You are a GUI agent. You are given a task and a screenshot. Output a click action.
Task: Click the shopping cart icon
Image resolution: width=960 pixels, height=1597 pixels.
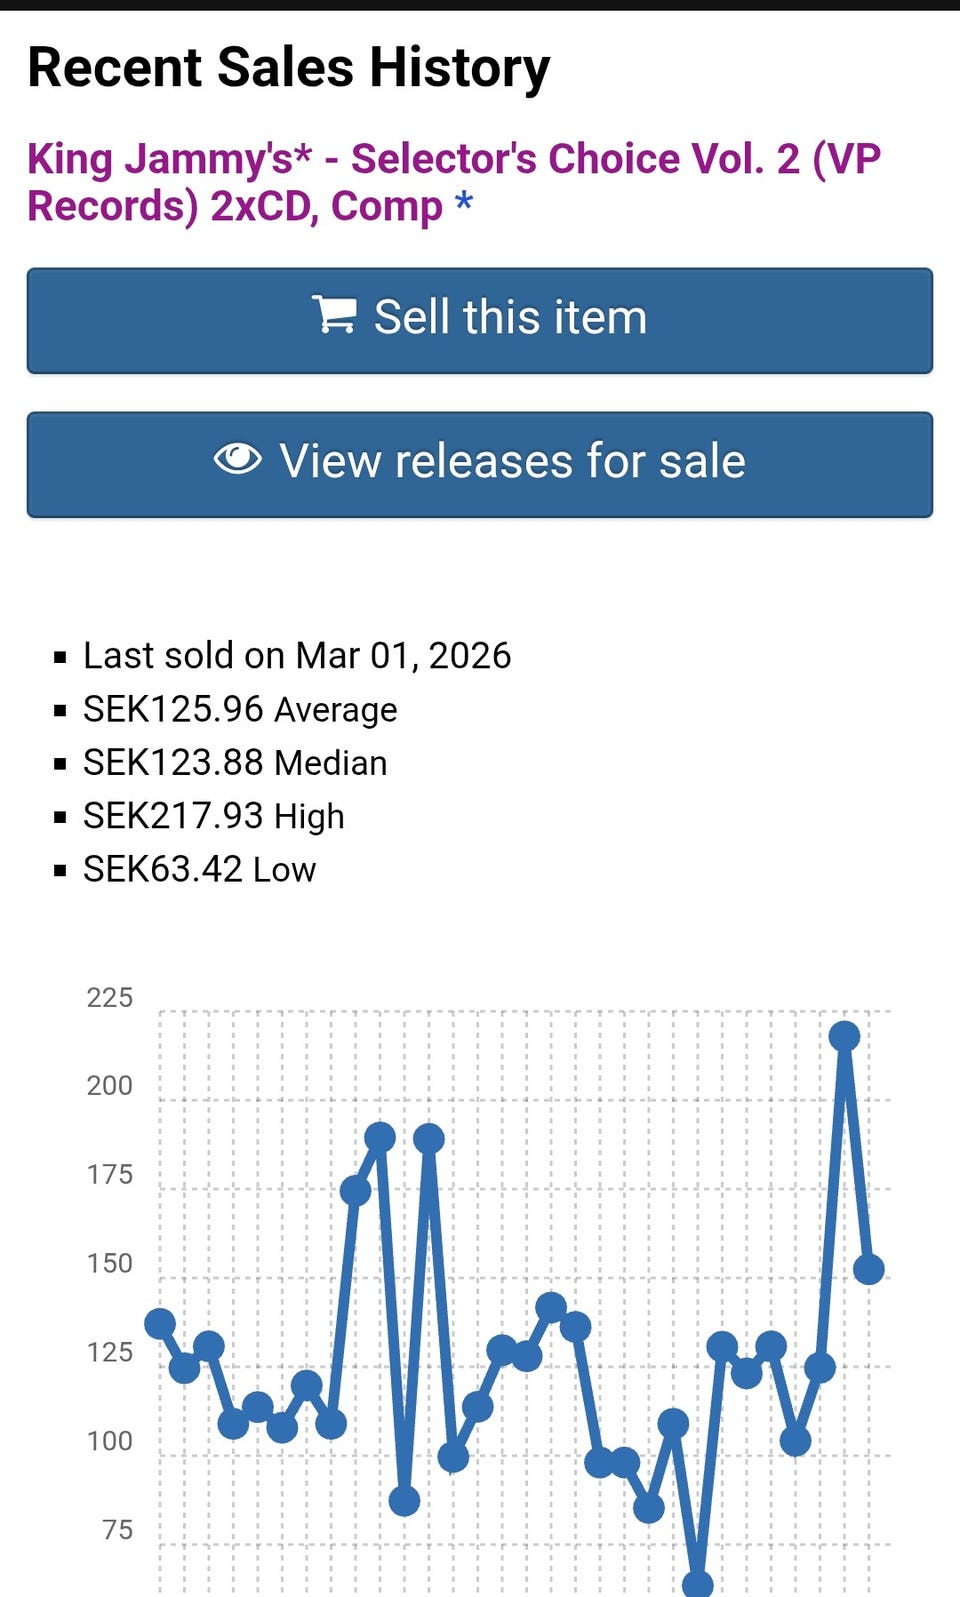(334, 316)
